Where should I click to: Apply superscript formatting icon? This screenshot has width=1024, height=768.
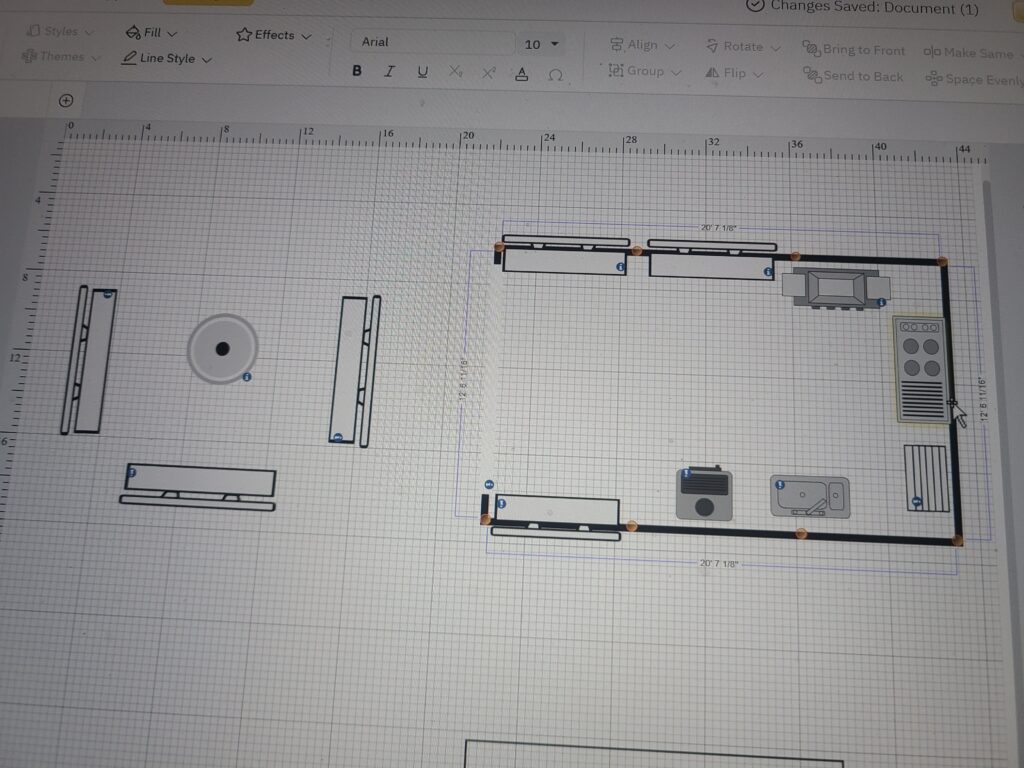coord(488,73)
